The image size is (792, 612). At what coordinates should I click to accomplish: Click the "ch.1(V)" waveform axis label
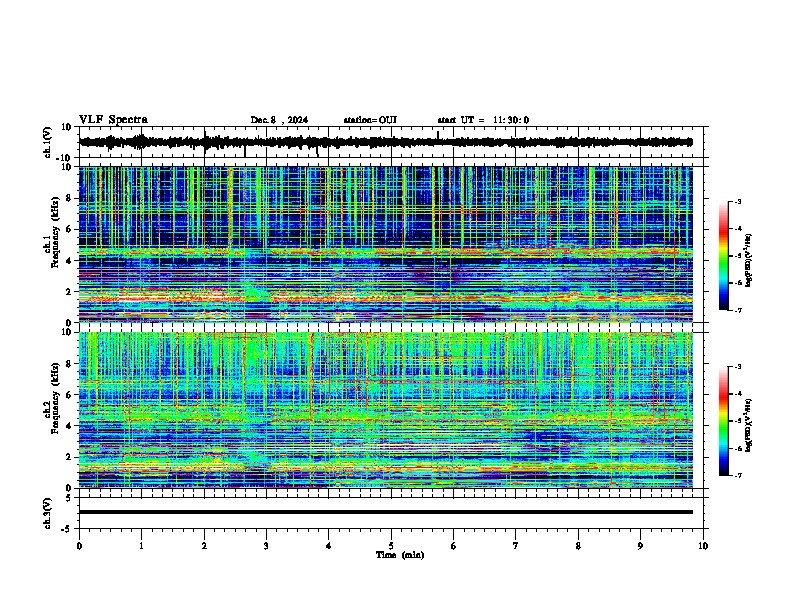[x=48, y=142]
